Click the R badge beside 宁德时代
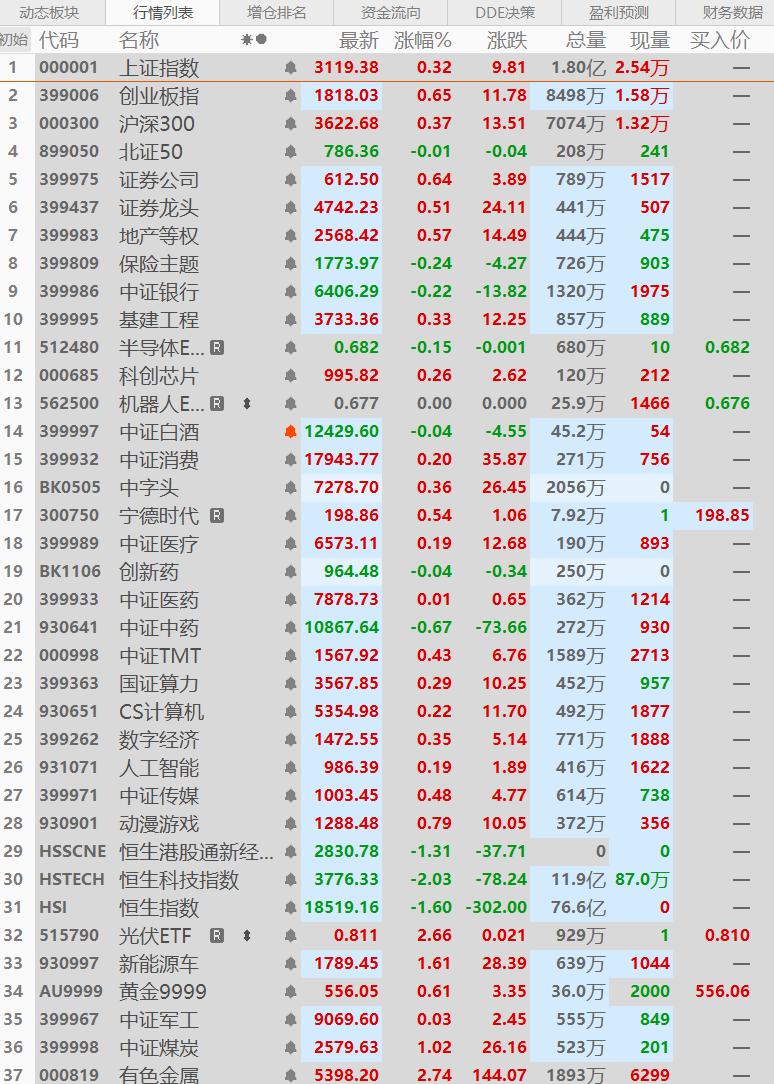Screen dimensions: 774x1084 217,516
